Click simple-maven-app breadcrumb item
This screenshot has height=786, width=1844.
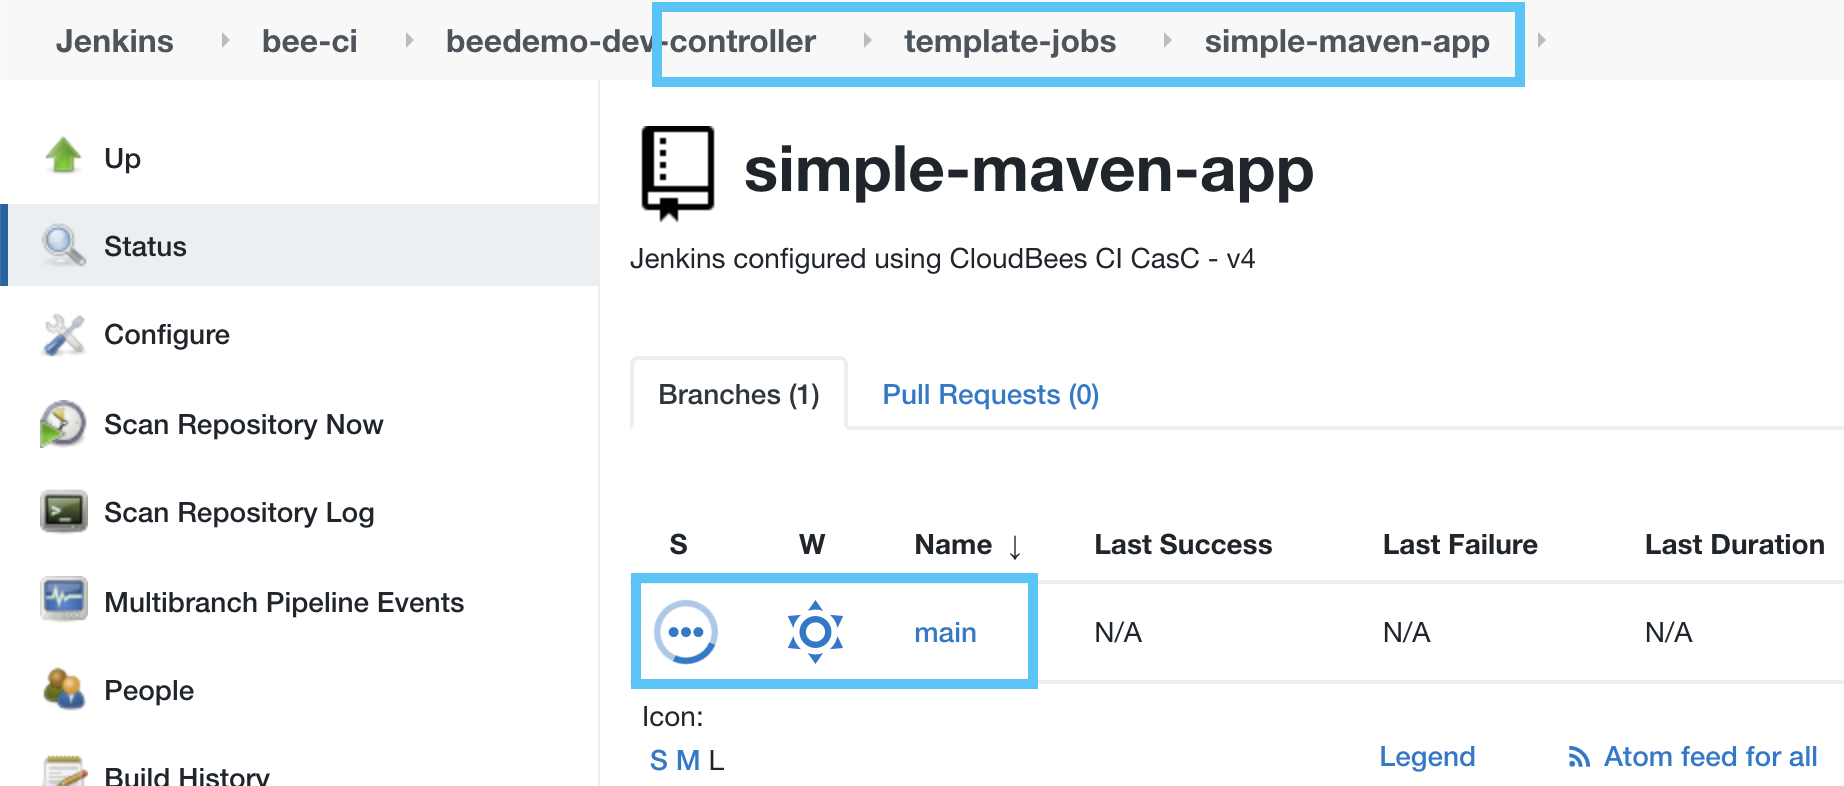pos(1347,41)
